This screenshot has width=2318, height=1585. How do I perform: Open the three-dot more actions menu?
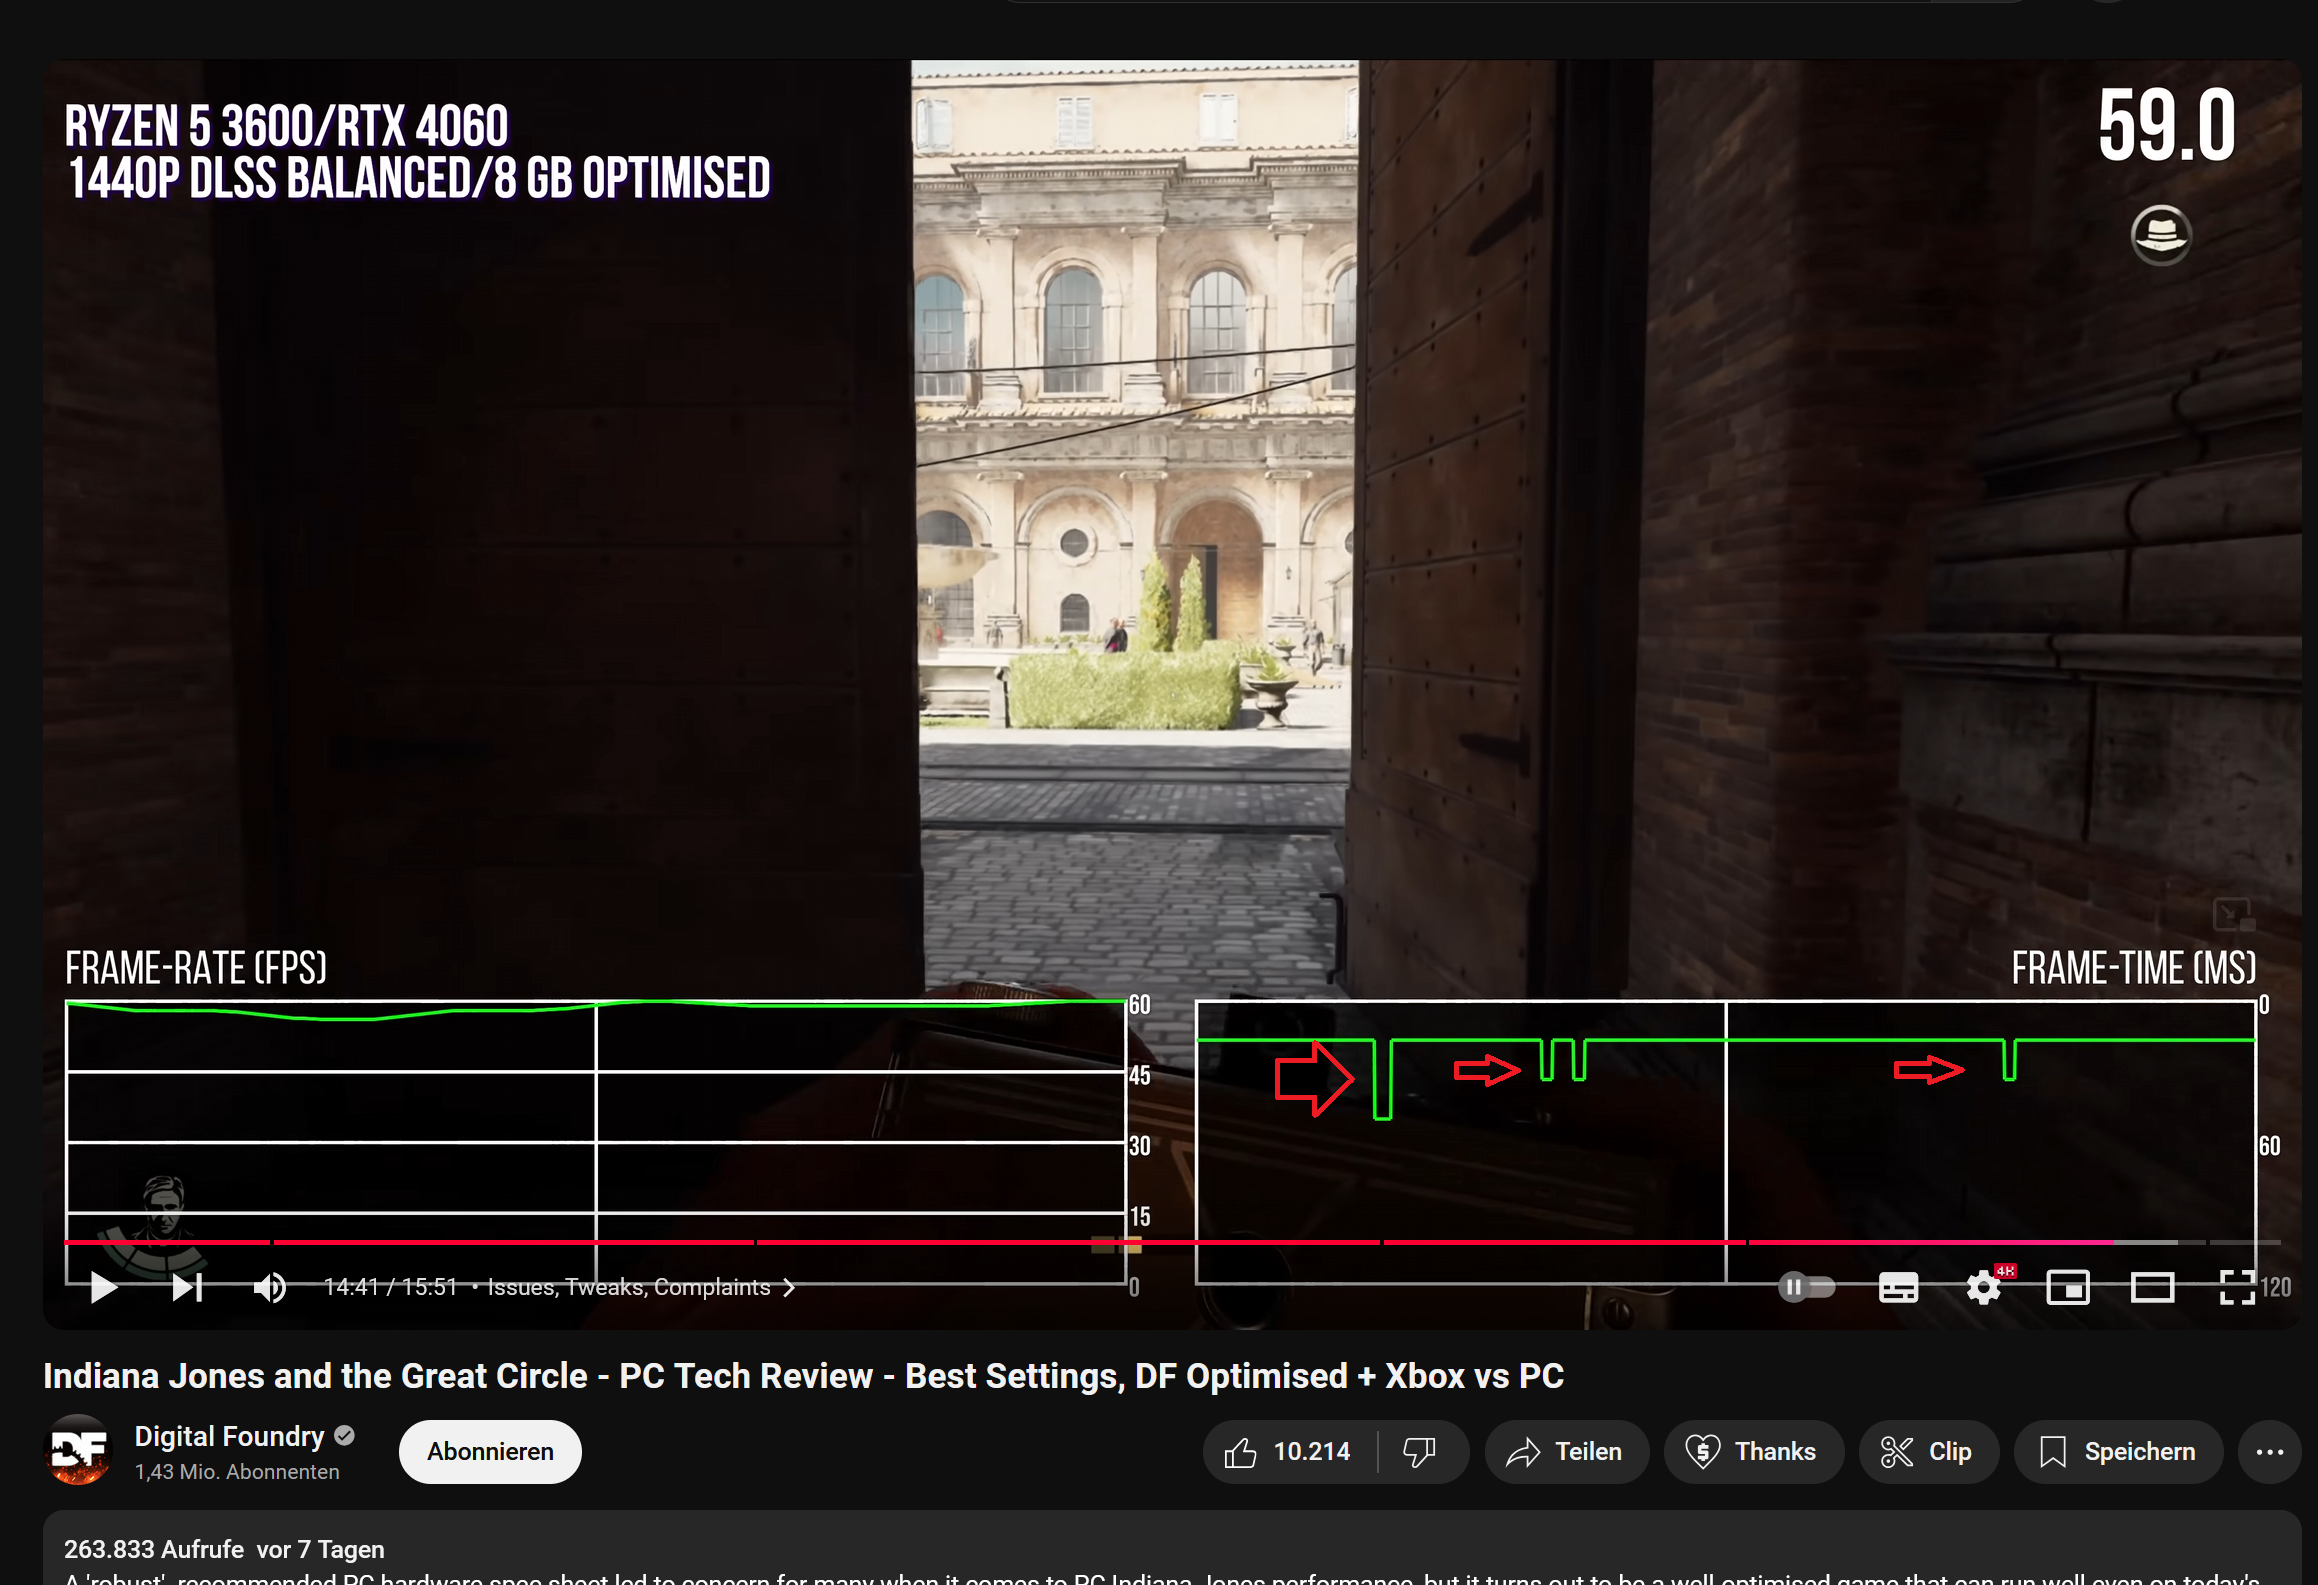(x=2269, y=1452)
